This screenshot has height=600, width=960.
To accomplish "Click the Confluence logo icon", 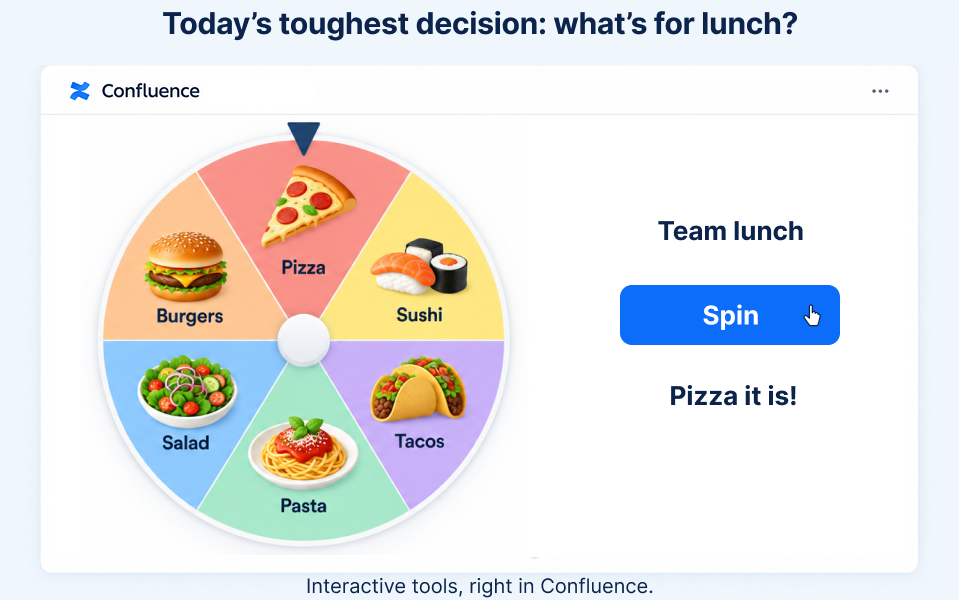I will (80, 91).
